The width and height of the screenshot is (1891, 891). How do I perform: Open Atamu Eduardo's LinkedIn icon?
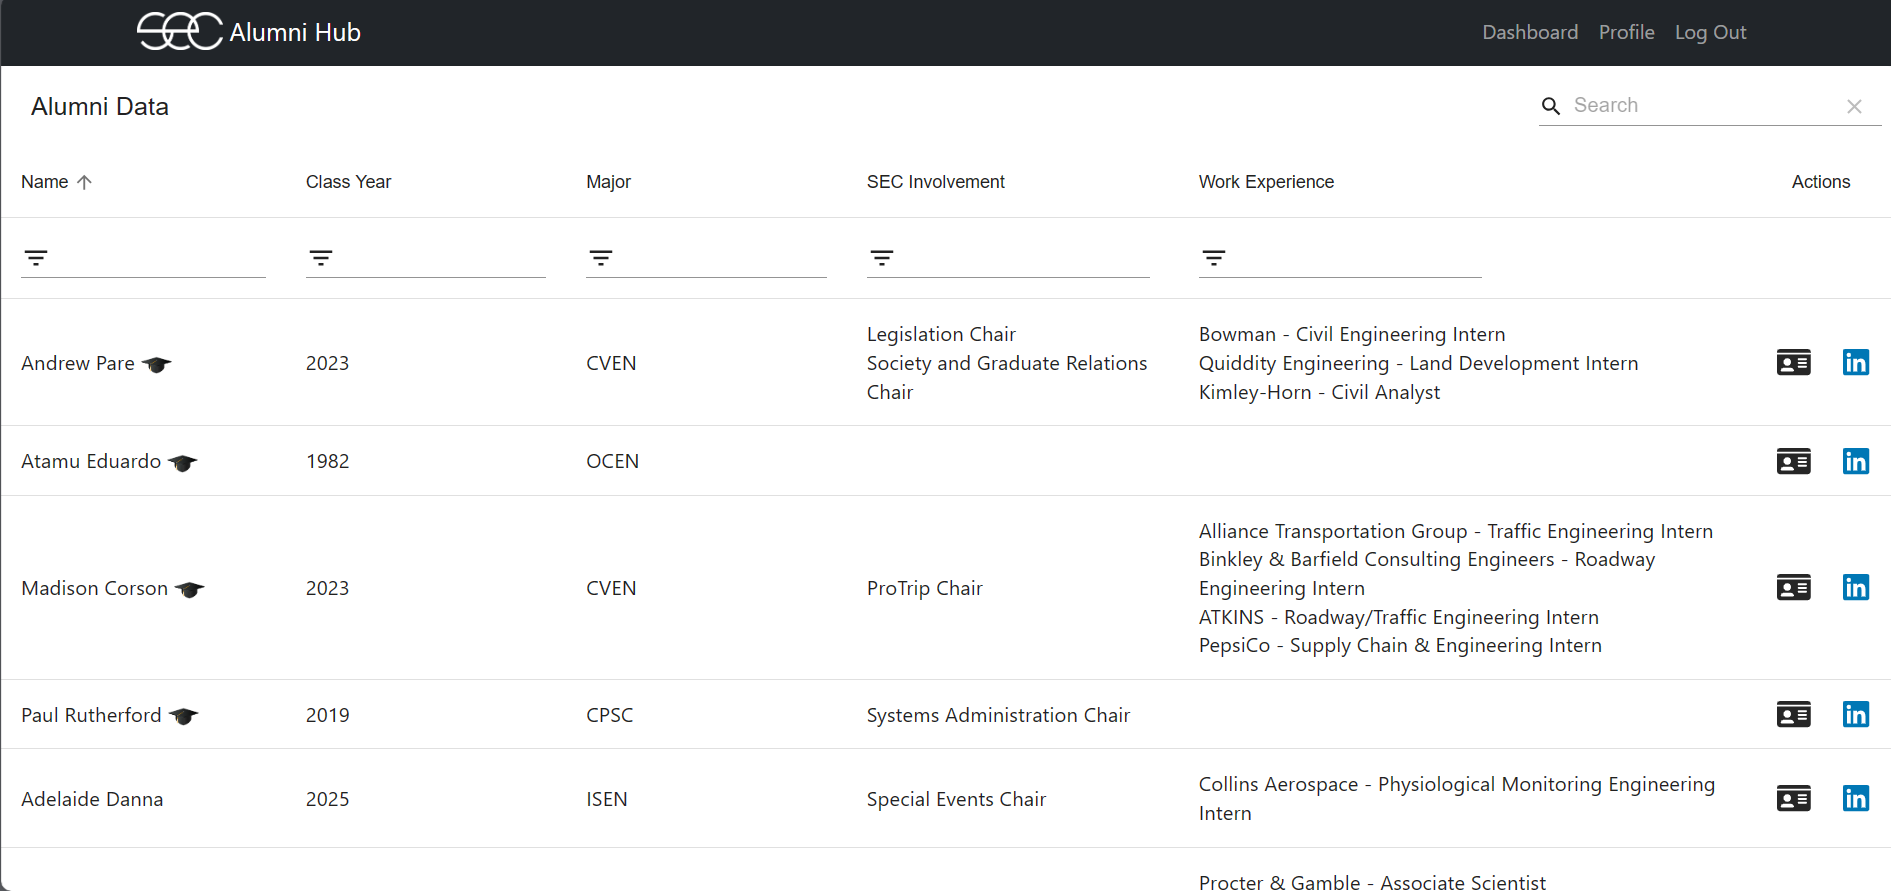coord(1855,461)
